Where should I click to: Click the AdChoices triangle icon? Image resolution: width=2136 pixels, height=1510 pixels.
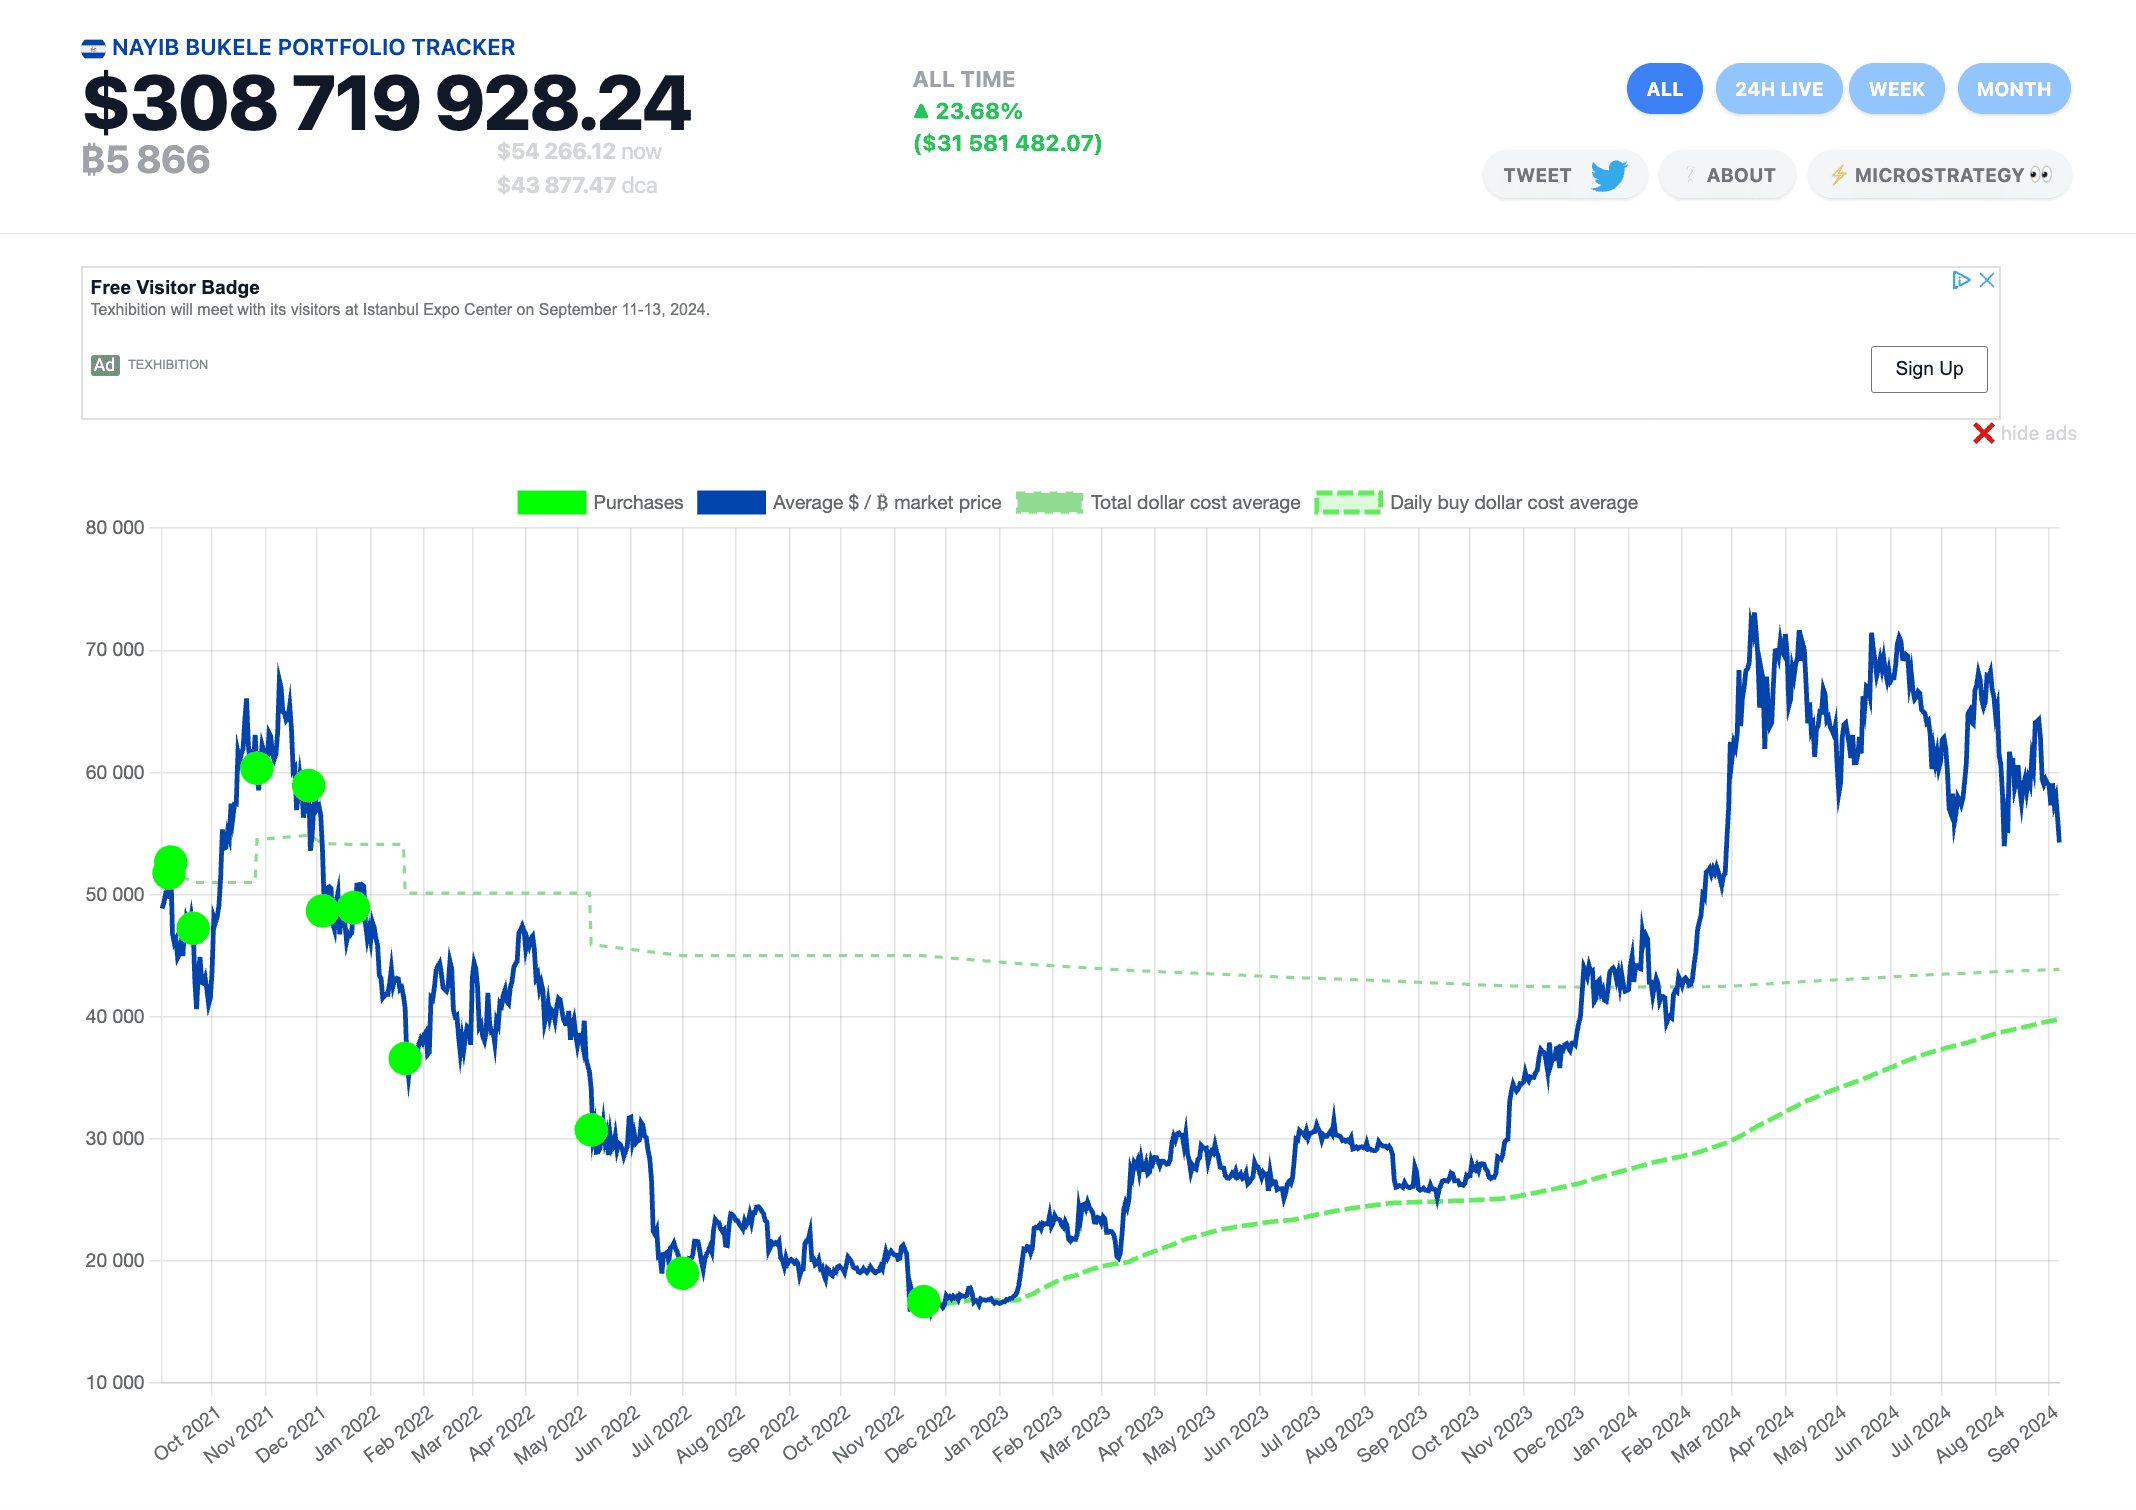click(1961, 280)
